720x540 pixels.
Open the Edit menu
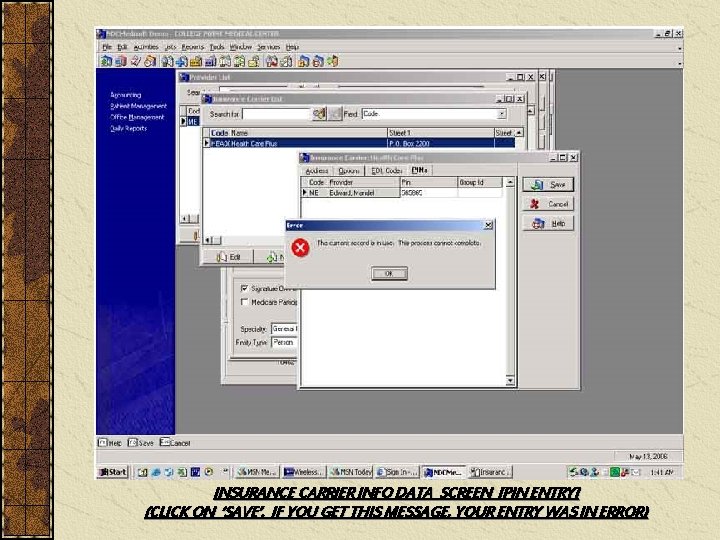pos(122,47)
